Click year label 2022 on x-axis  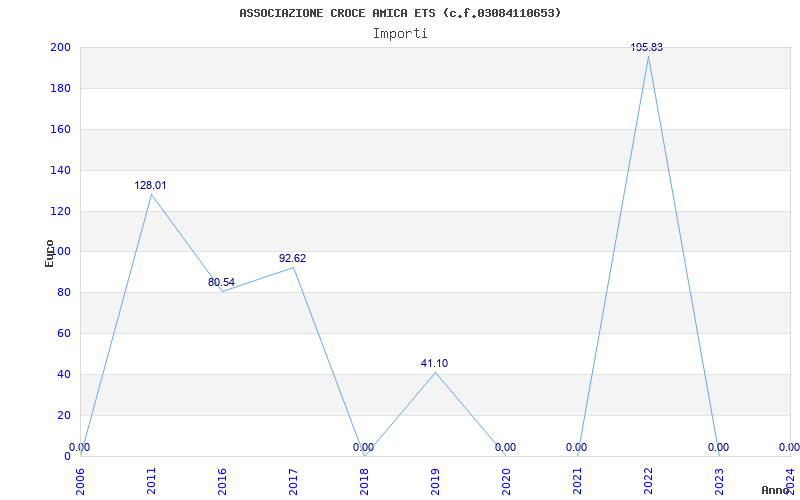click(x=648, y=482)
